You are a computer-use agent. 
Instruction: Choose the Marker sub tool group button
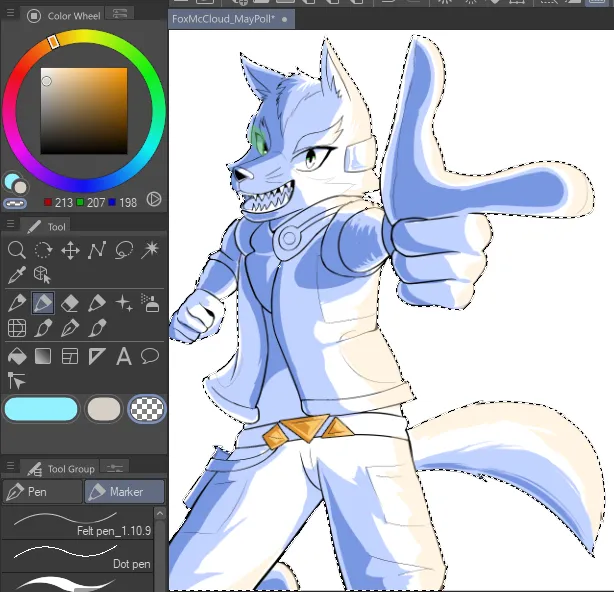pyautogui.click(x=124, y=492)
